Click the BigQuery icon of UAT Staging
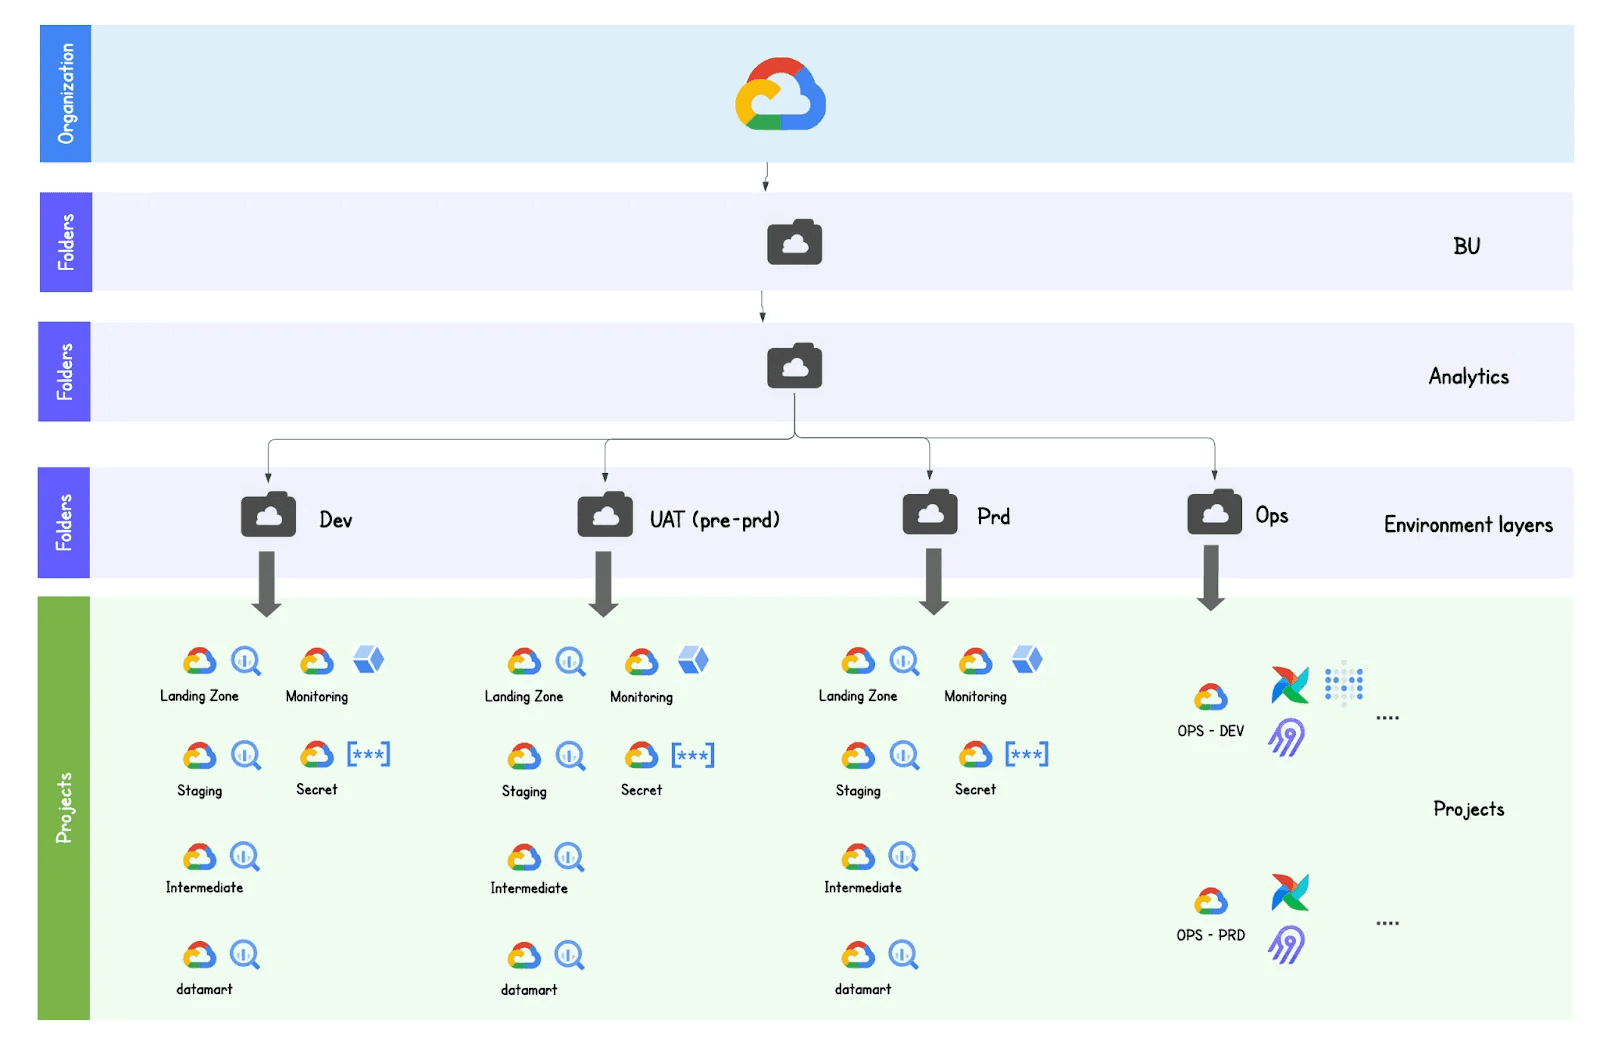This screenshot has width=1600, height=1059. pyautogui.click(x=571, y=756)
